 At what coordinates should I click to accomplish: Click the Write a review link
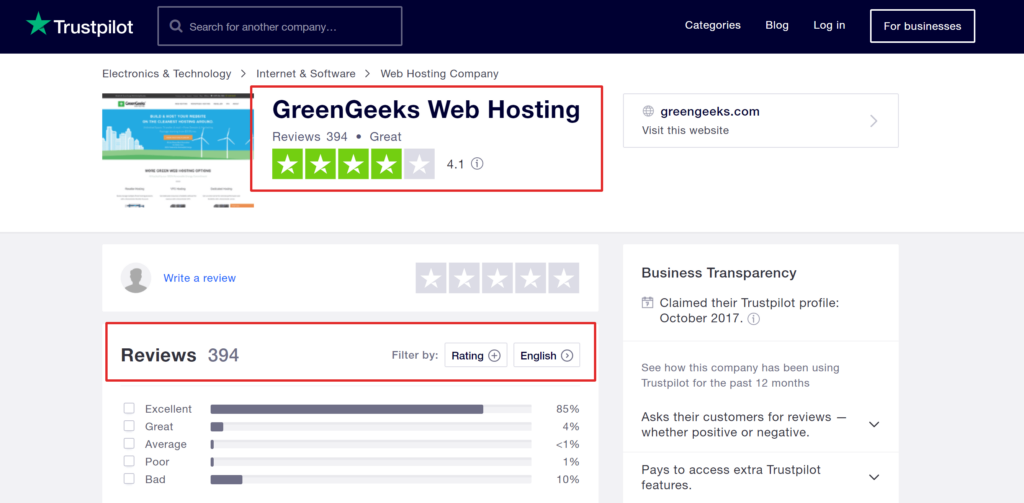(199, 278)
